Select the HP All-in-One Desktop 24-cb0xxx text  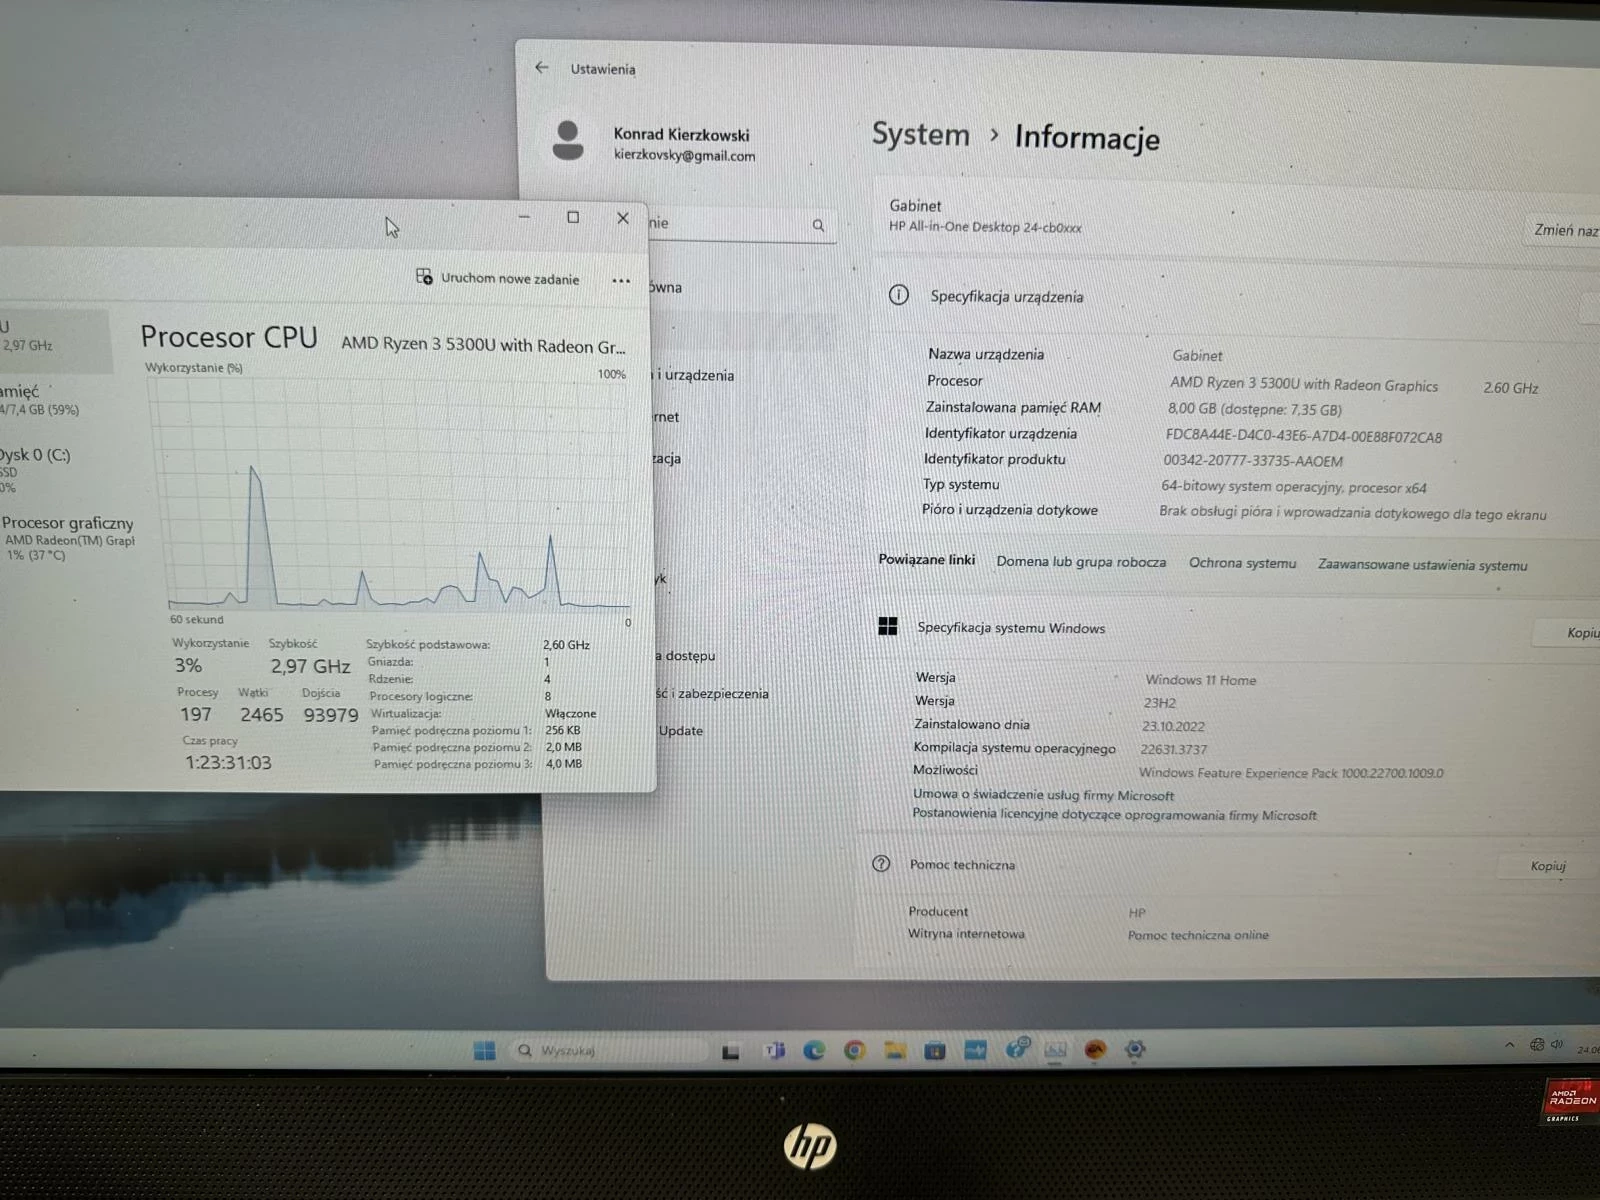coord(985,227)
